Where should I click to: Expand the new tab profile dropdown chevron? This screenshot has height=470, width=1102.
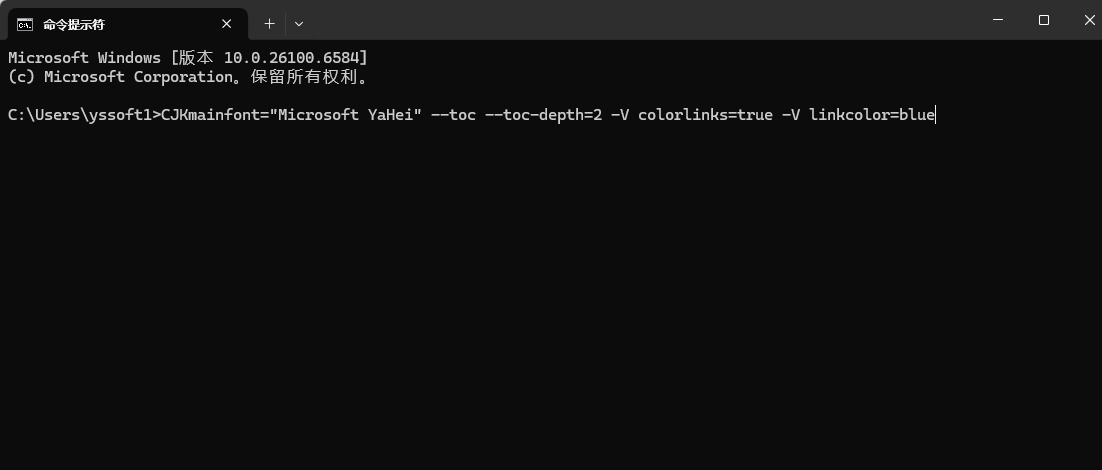299,23
